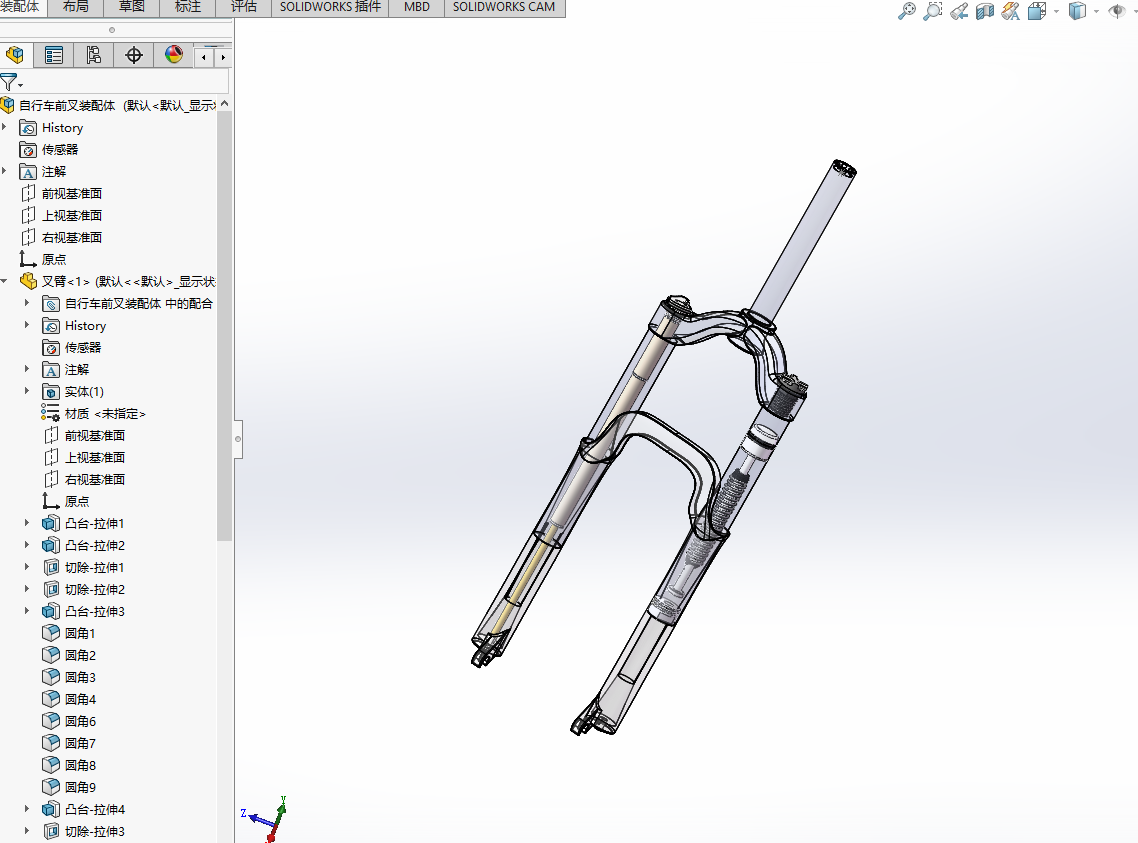Expand the 凸台-拉伸1 feature
Viewport: 1138px width, 843px height.
[27, 523]
